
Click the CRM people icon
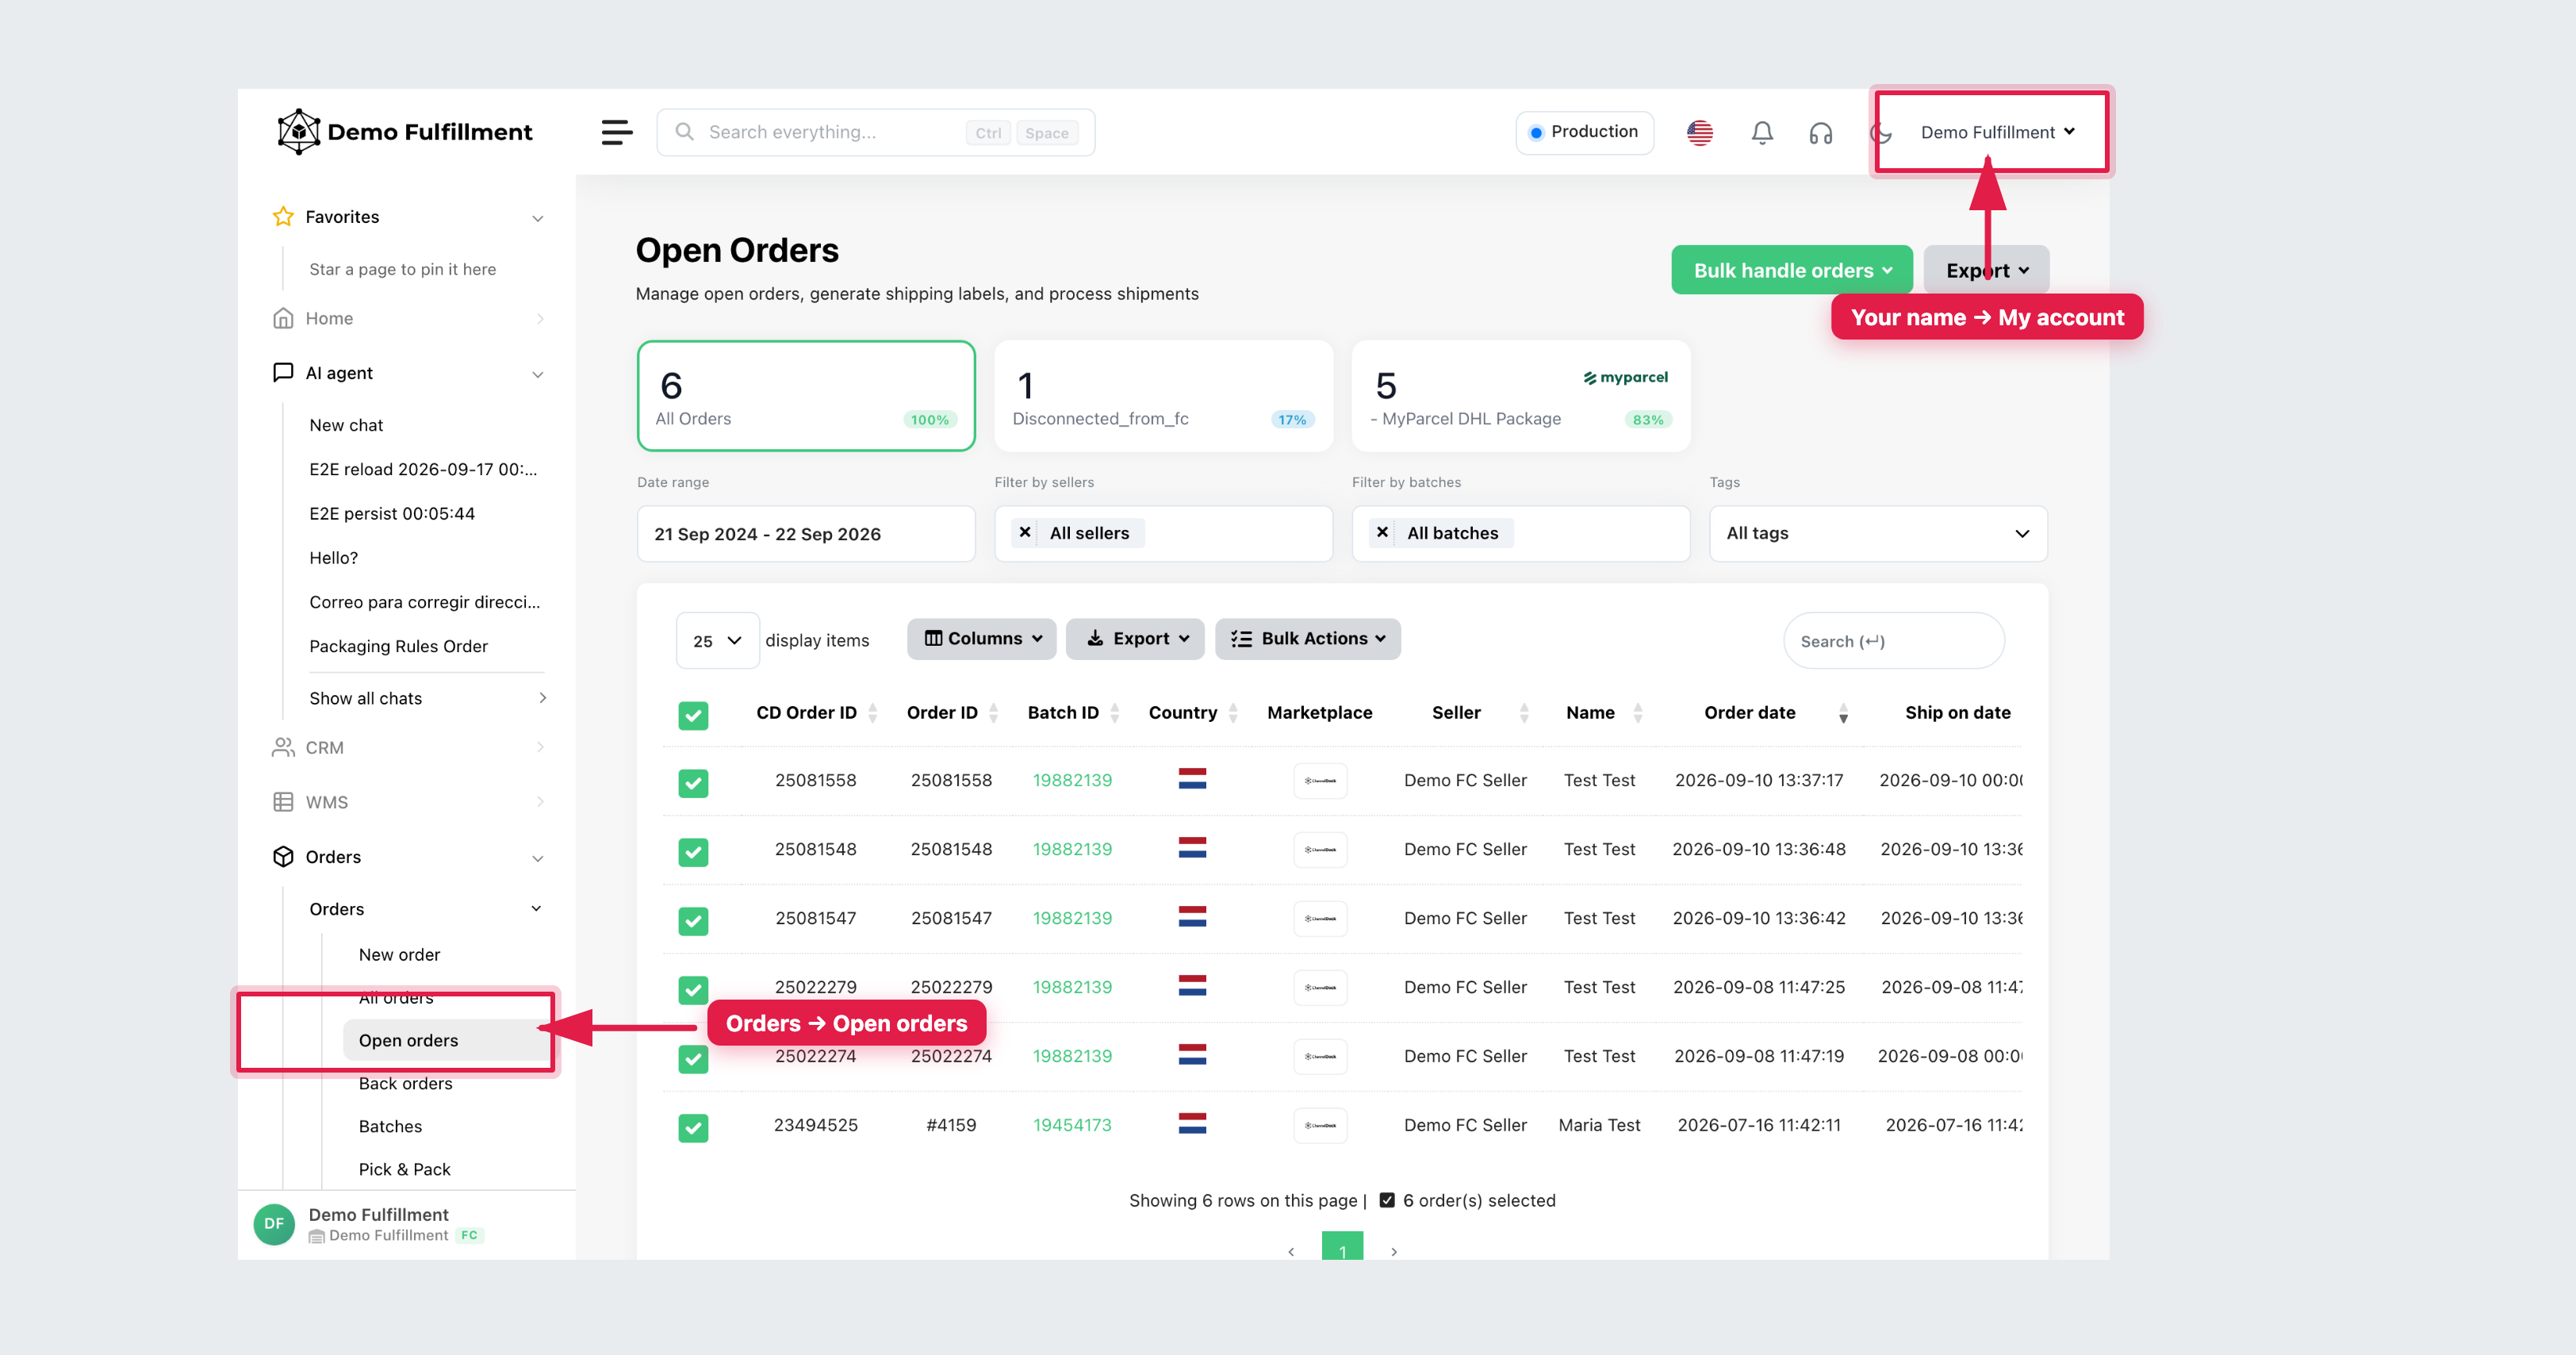(283, 747)
